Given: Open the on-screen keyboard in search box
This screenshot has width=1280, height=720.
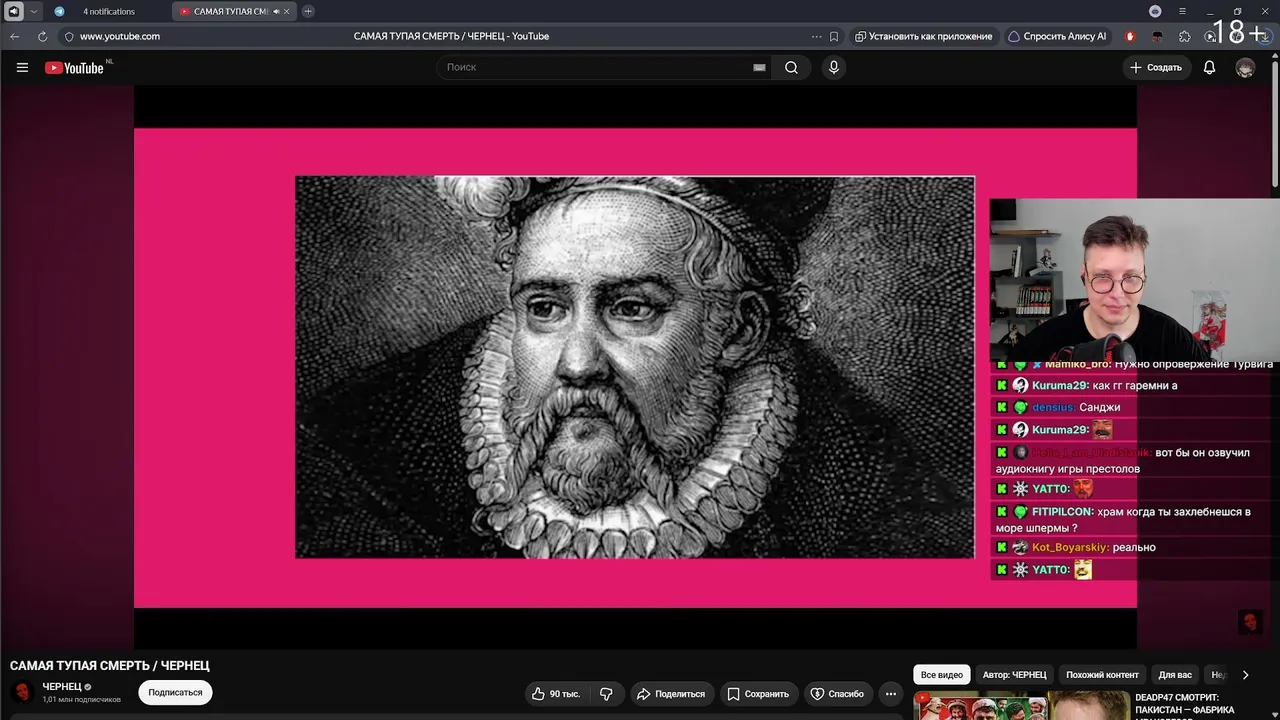Looking at the screenshot, I should [x=759, y=67].
